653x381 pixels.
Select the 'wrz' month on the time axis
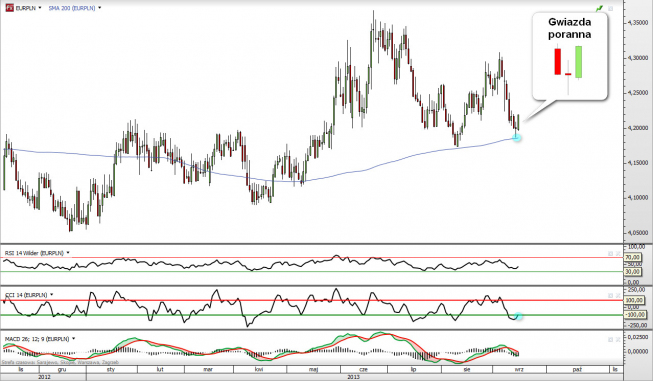(x=519, y=369)
